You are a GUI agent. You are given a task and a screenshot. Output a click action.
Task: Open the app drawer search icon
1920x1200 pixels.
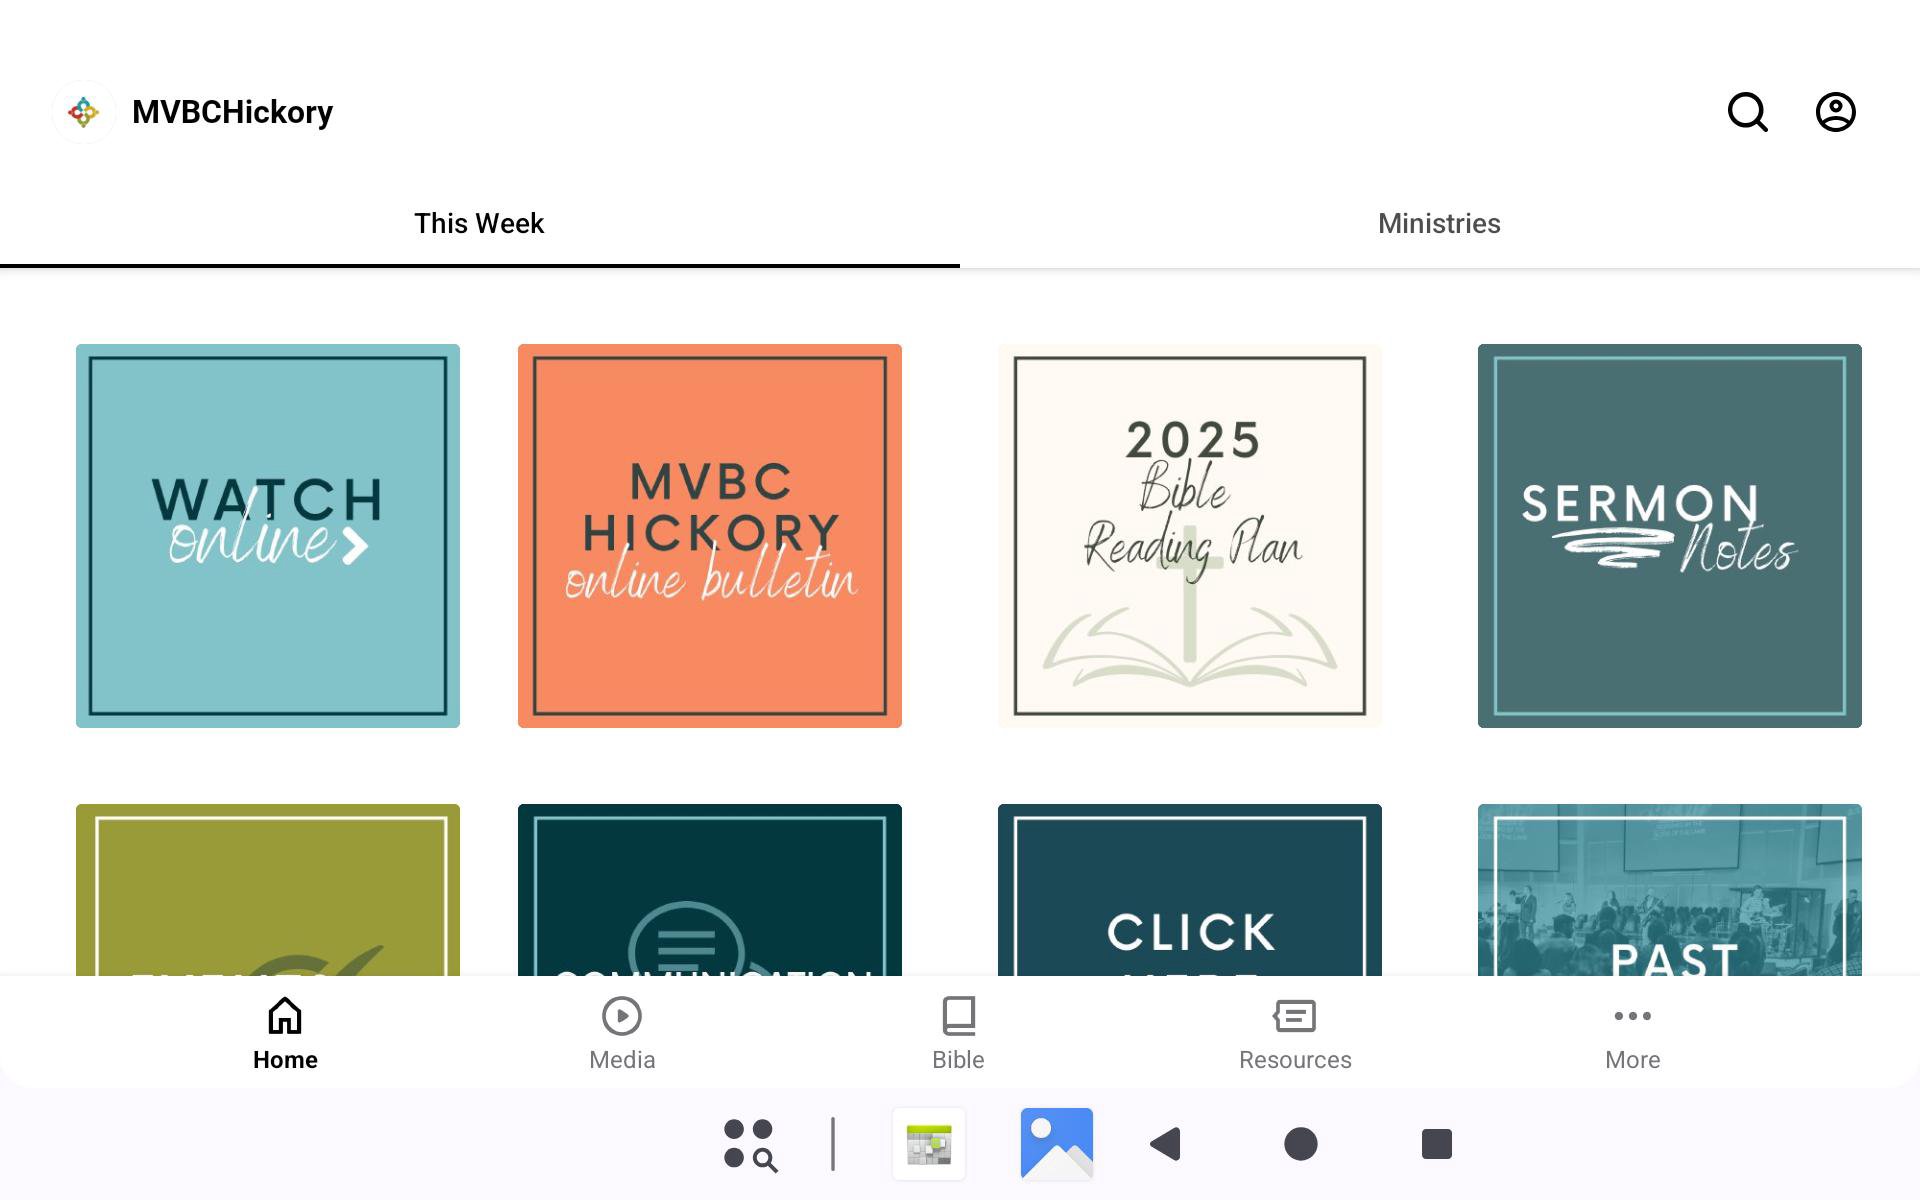[x=750, y=1144]
